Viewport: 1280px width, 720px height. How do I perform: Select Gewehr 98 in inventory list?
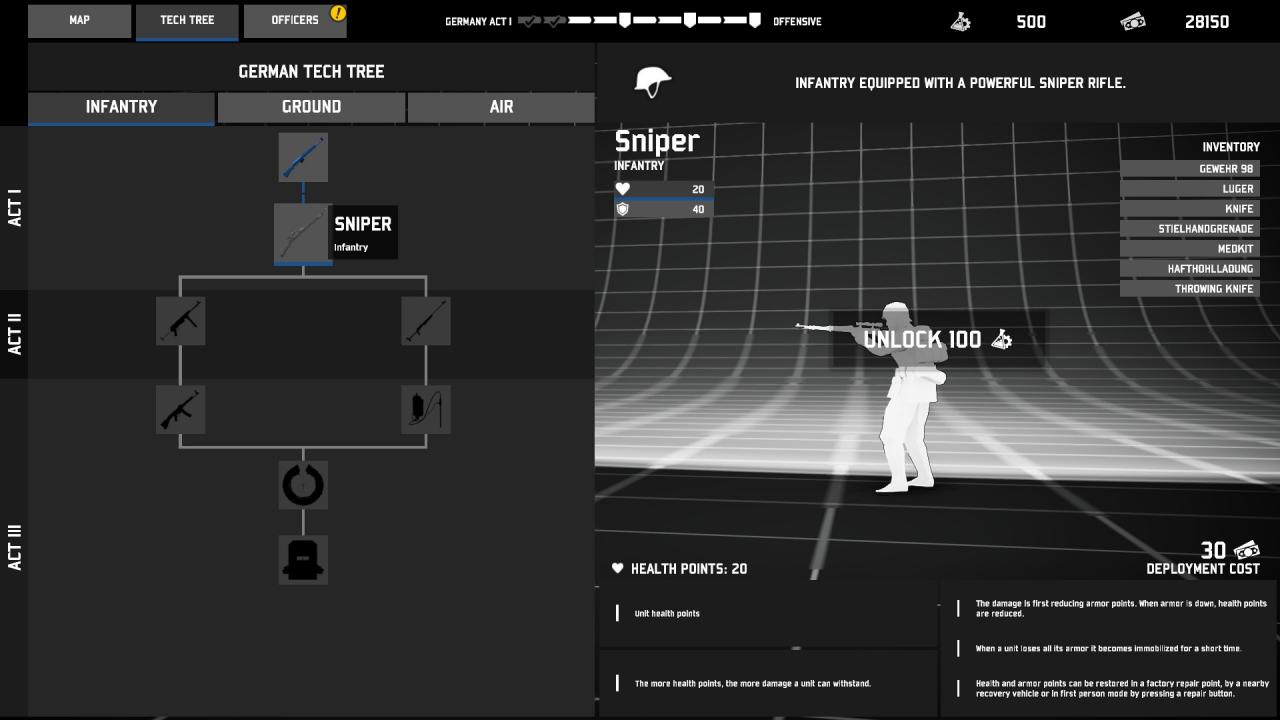pos(1190,169)
